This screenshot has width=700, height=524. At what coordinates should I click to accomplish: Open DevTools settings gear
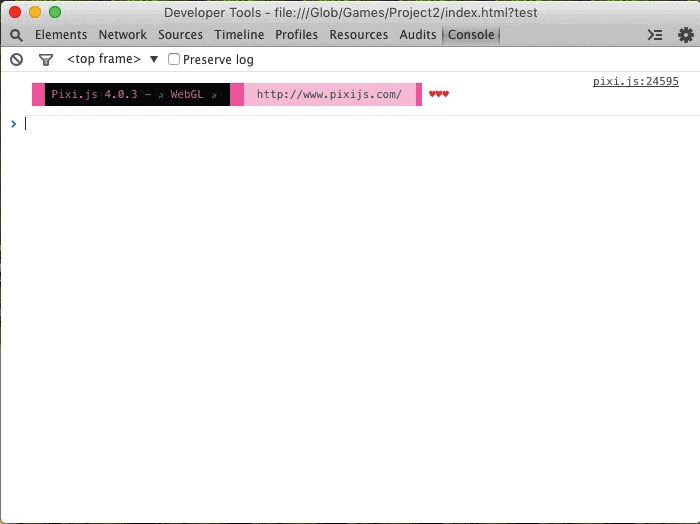coord(685,35)
